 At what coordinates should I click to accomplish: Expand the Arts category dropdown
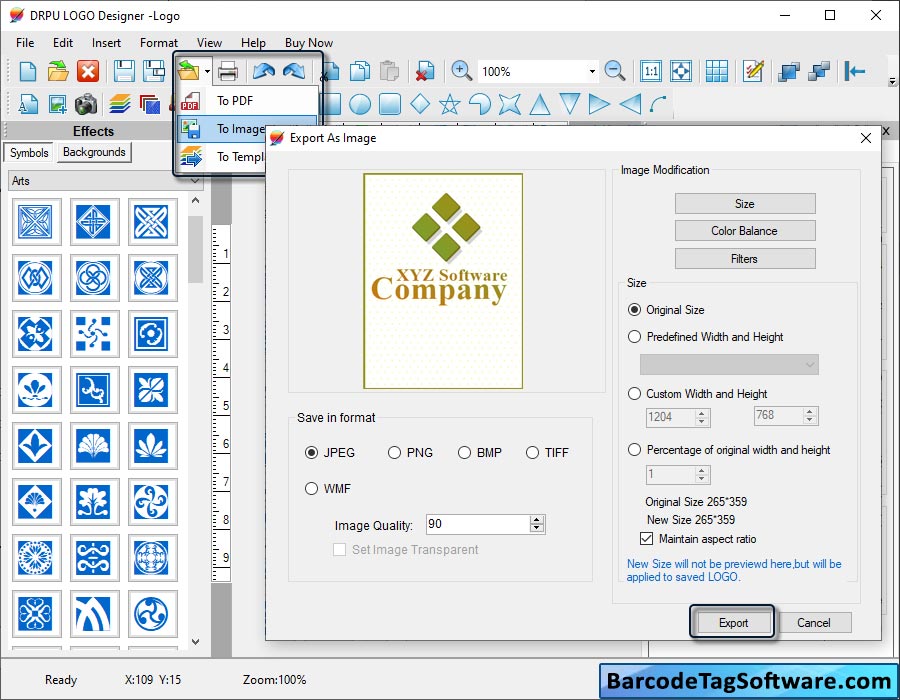pyautogui.click(x=195, y=181)
